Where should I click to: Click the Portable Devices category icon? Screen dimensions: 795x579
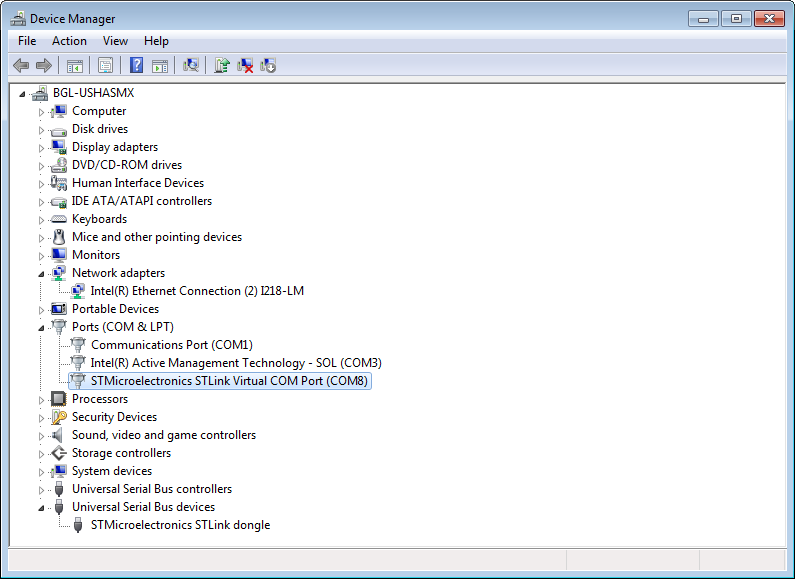pyautogui.click(x=59, y=309)
